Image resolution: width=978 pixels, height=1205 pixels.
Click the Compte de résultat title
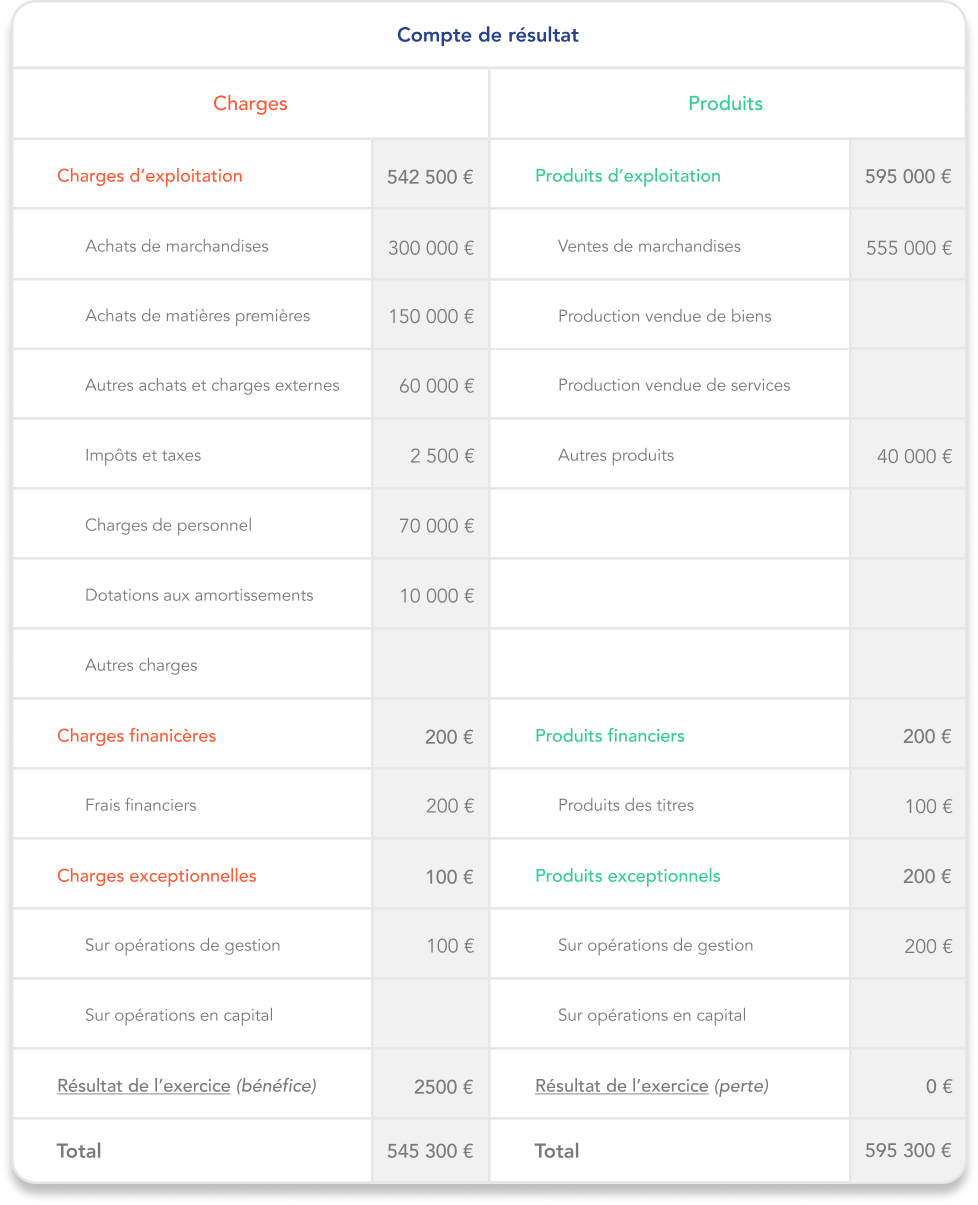click(x=488, y=35)
